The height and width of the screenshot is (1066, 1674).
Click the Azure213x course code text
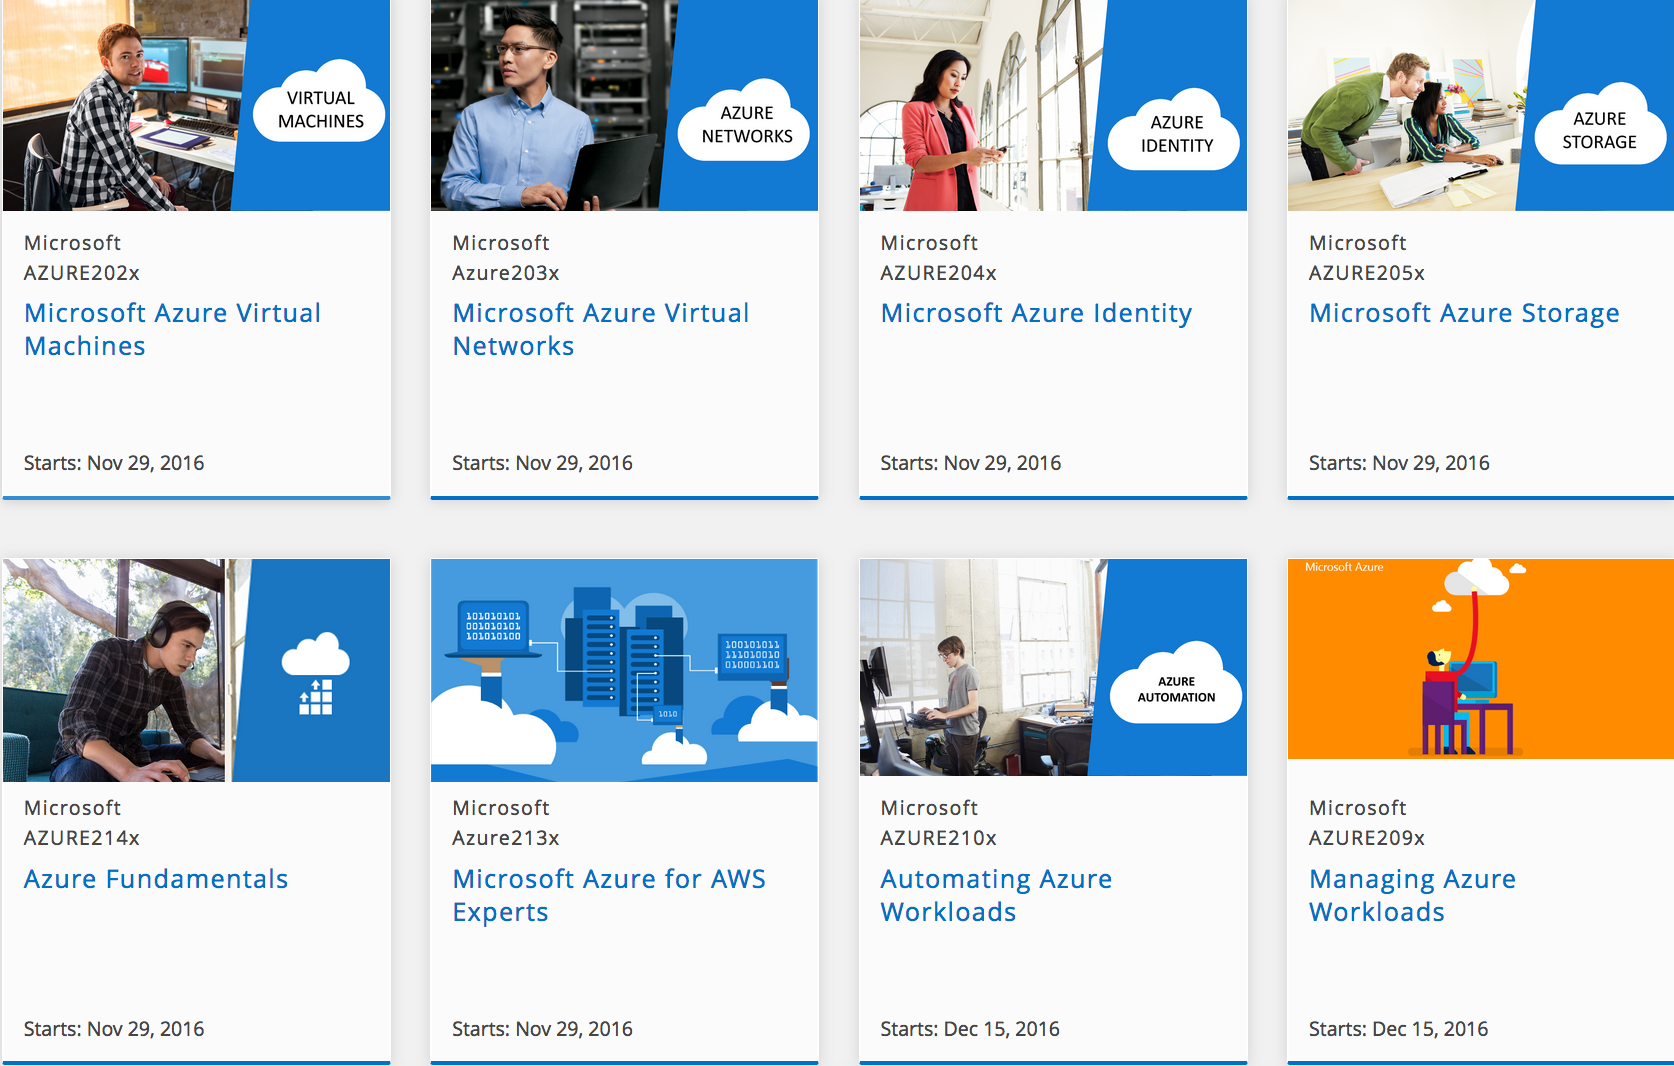coord(506,838)
